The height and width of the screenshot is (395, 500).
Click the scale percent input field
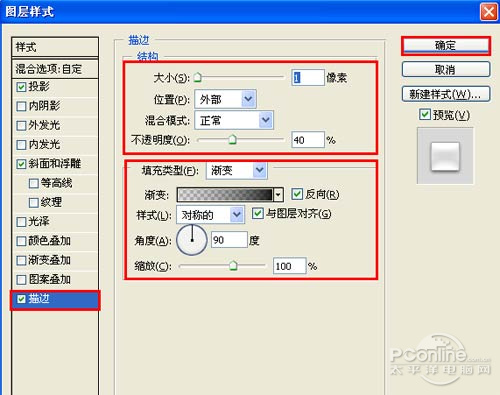tap(289, 266)
